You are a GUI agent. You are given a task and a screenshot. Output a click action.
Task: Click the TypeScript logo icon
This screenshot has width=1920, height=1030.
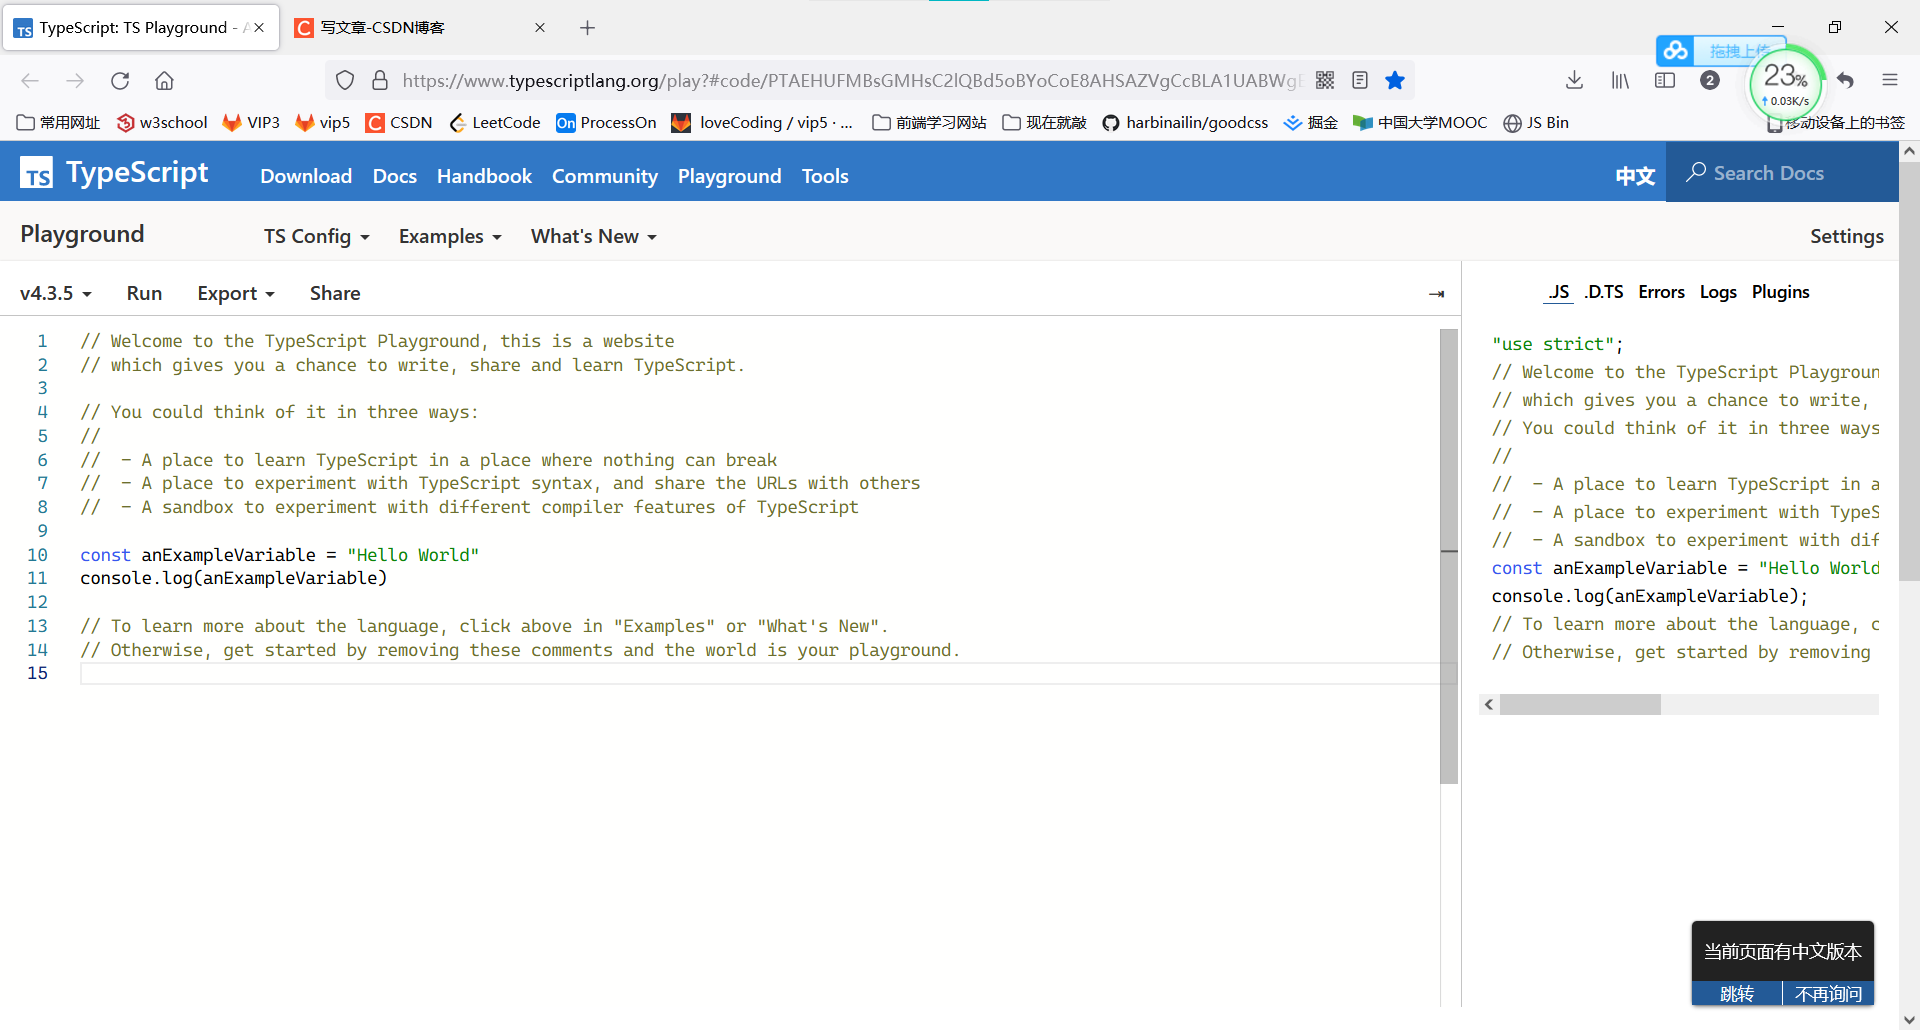point(36,172)
